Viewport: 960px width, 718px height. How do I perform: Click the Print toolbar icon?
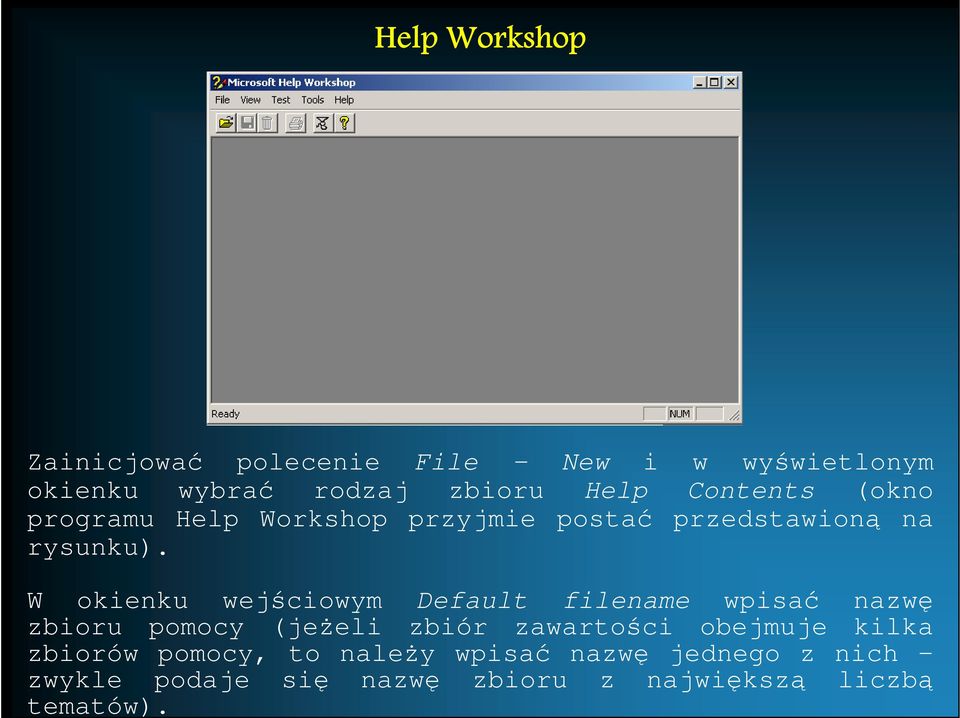(x=296, y=123)
